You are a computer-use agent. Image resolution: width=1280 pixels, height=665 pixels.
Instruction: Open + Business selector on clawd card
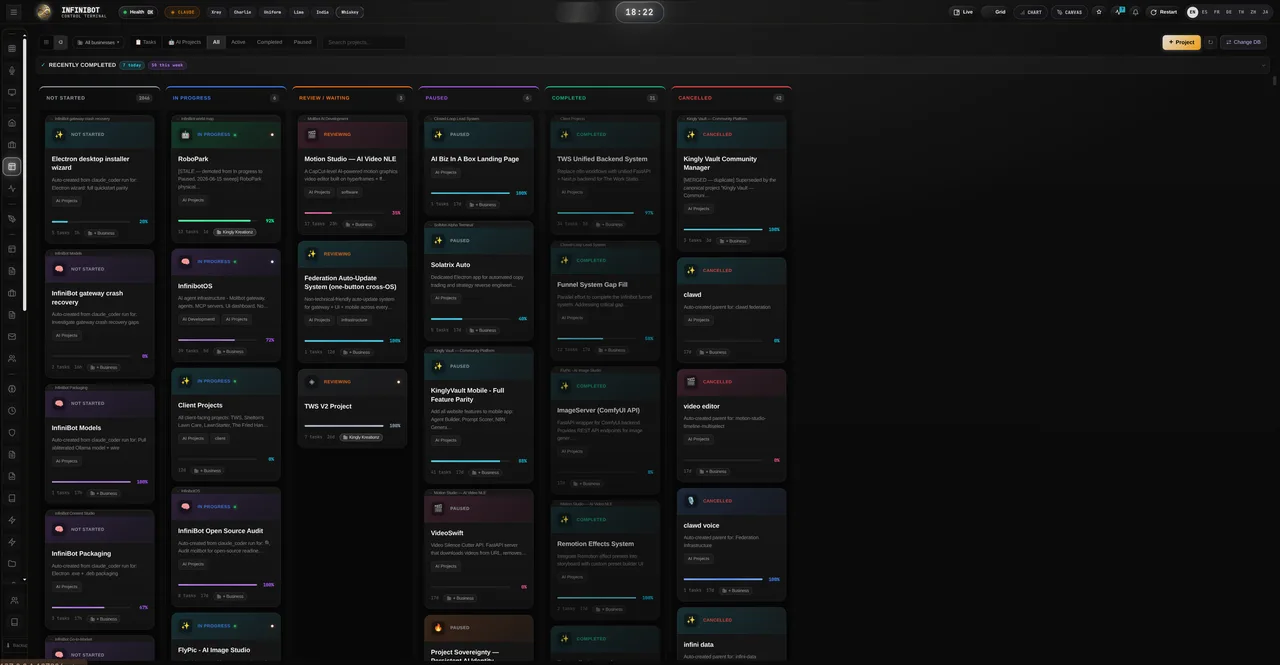[x=712, y=352]
